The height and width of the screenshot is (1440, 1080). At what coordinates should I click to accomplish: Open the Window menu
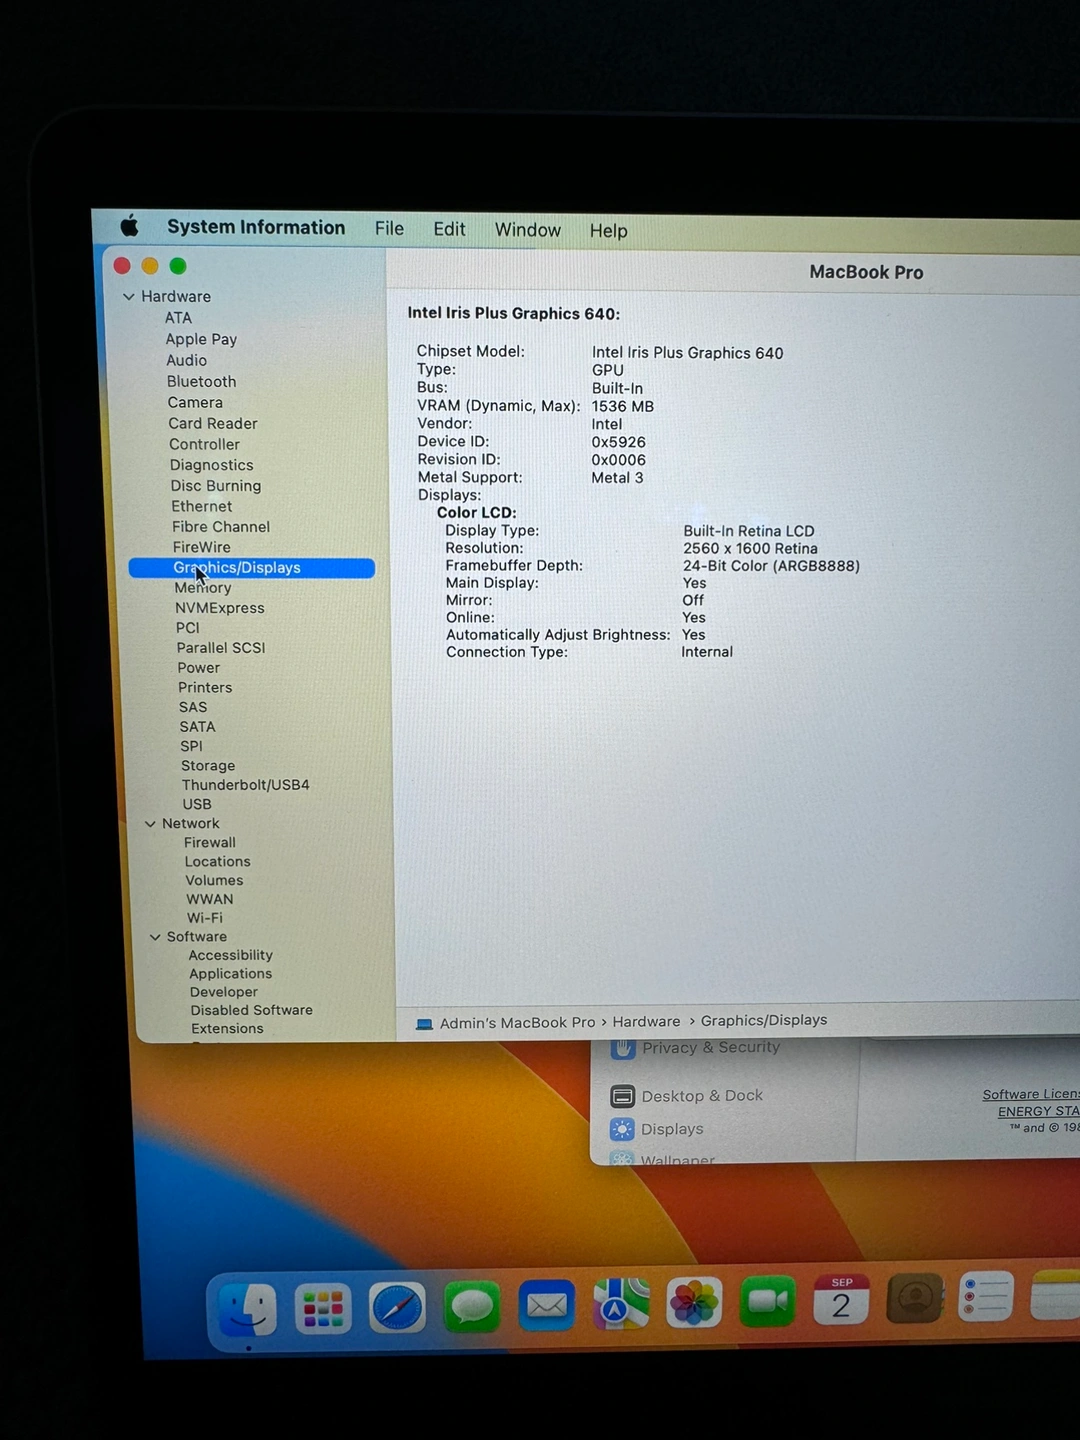tap(527, 230)
